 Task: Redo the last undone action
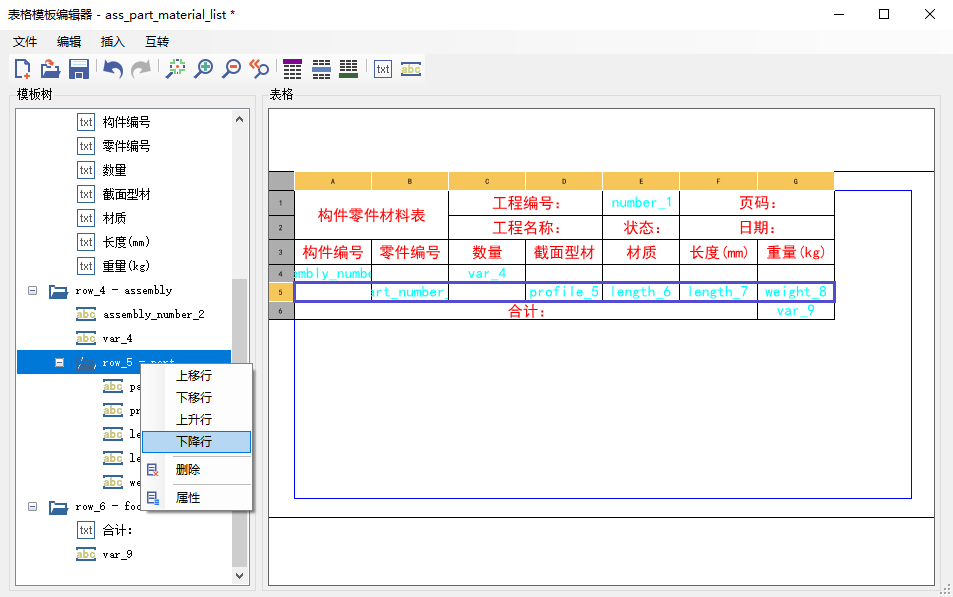(x=141, y=69)
